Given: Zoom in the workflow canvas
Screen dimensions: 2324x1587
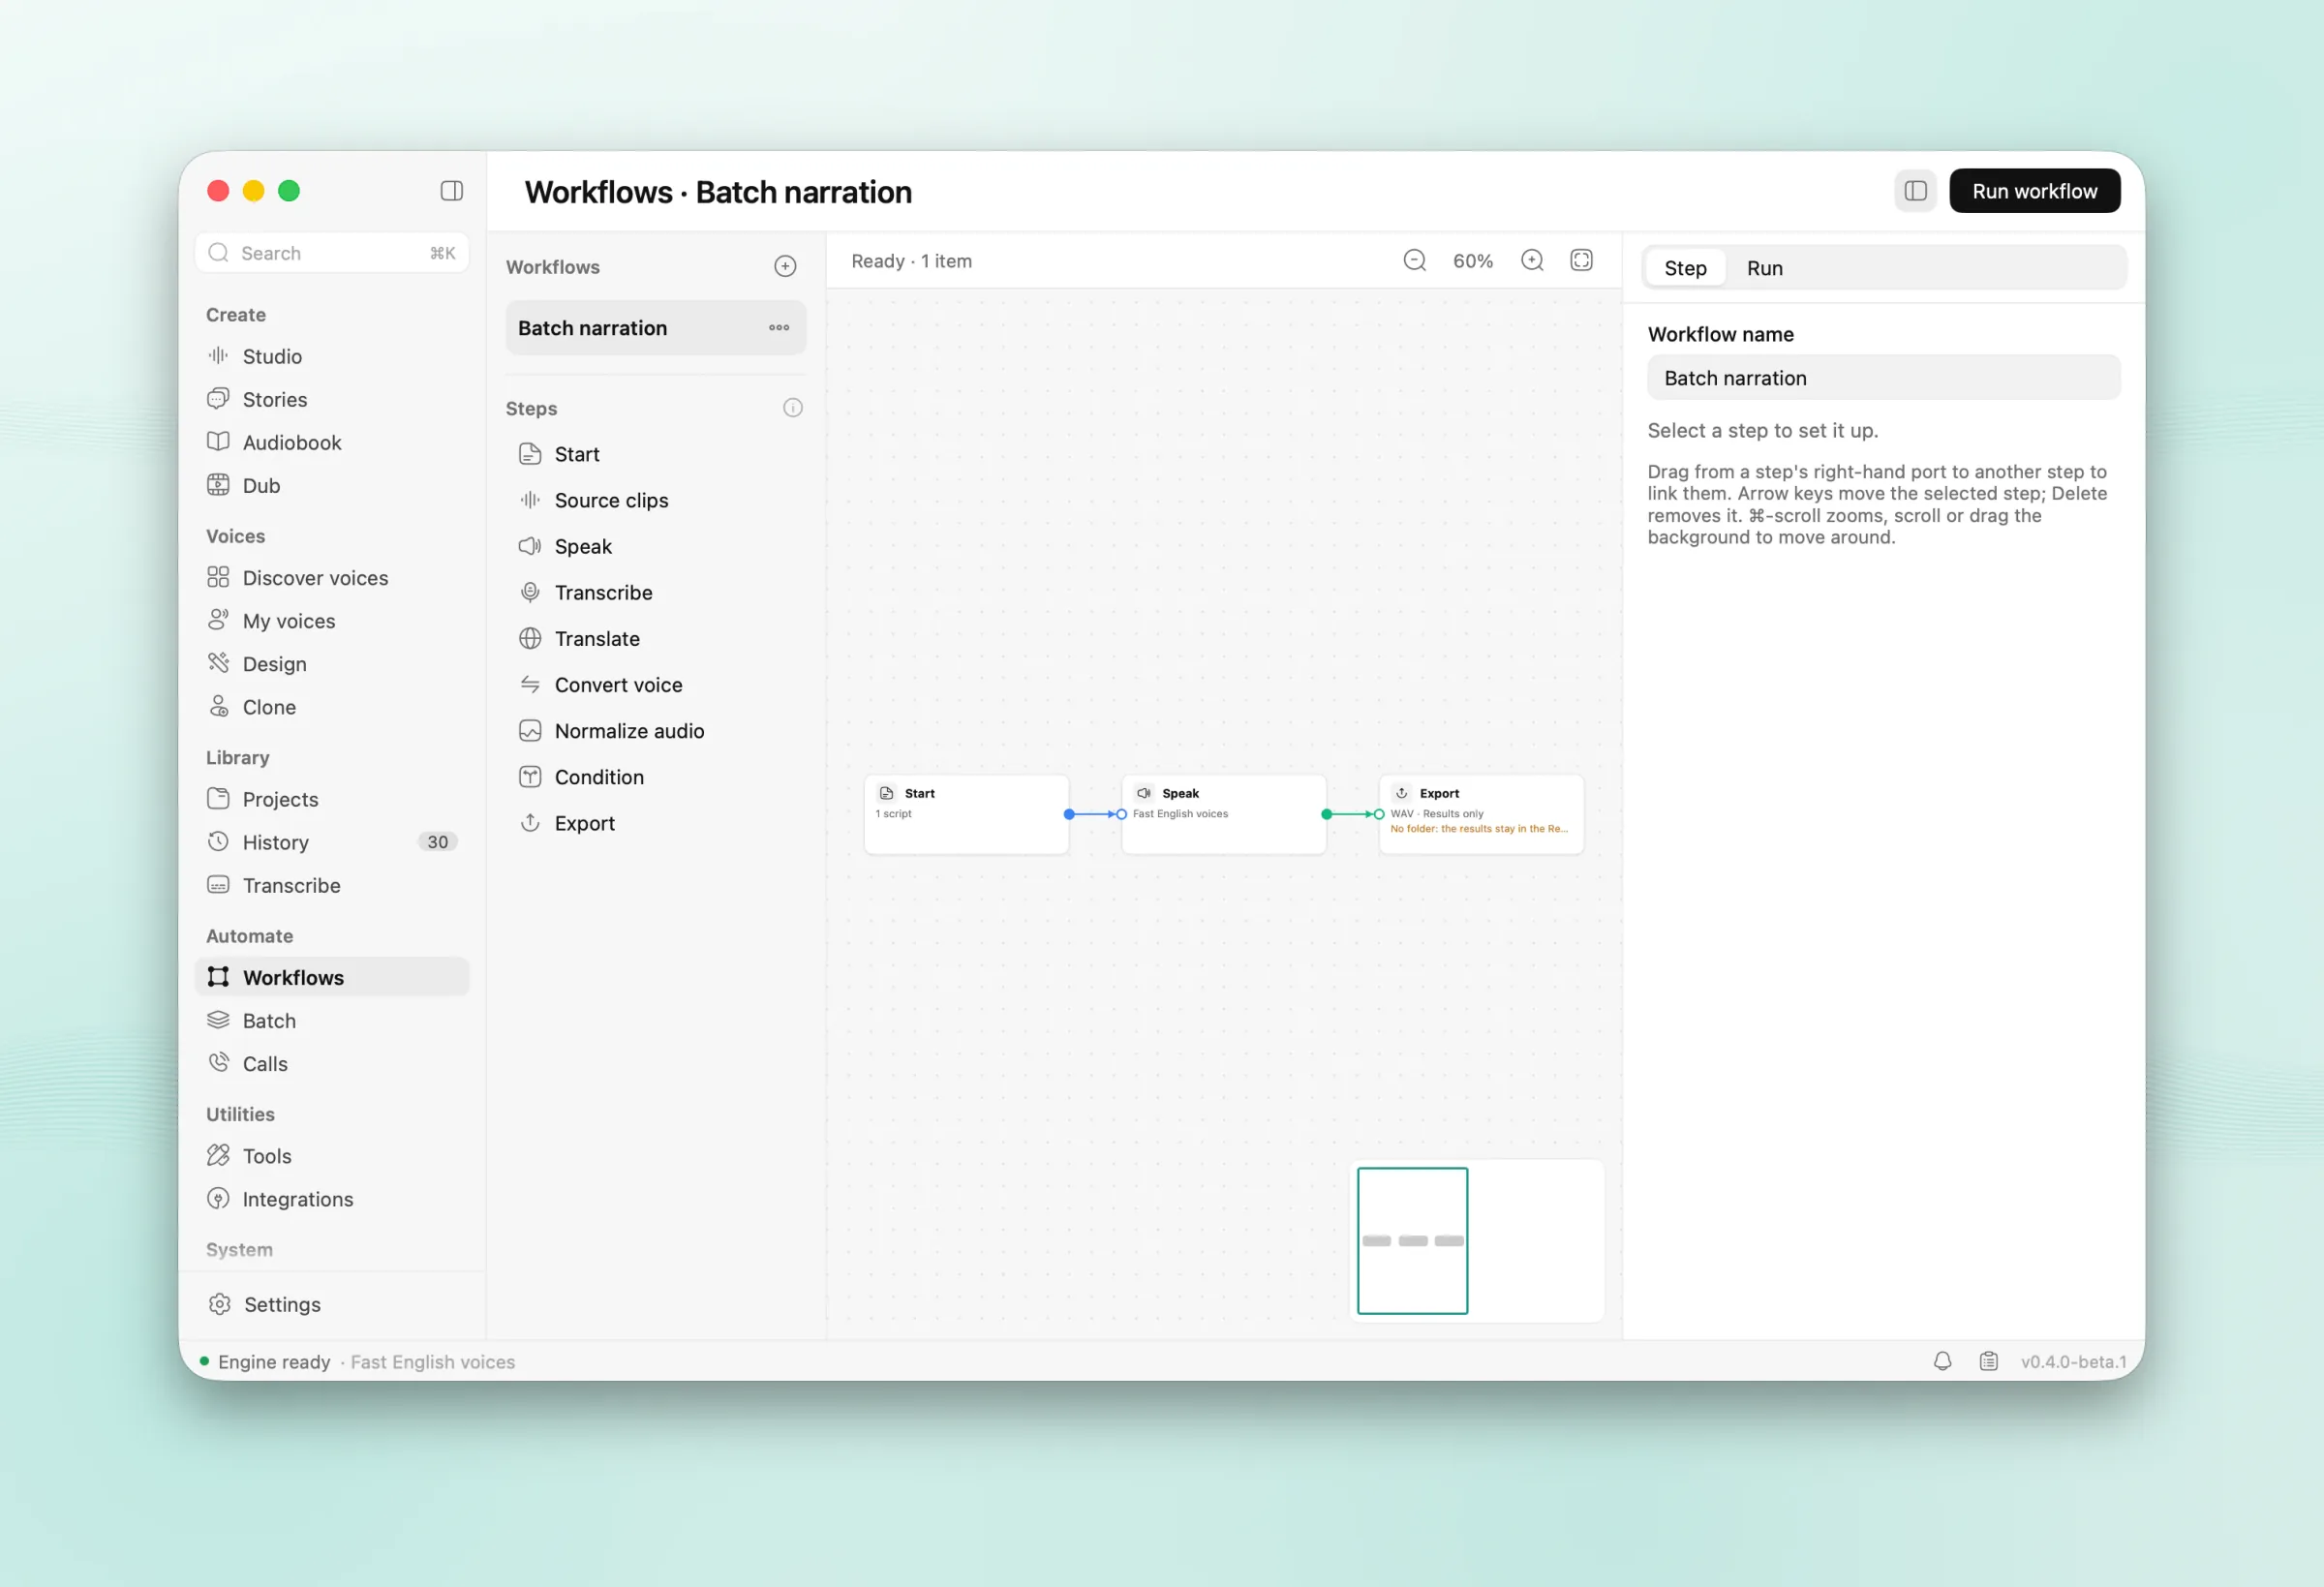Looking at the screenshot, I should tap(1532, 261).
